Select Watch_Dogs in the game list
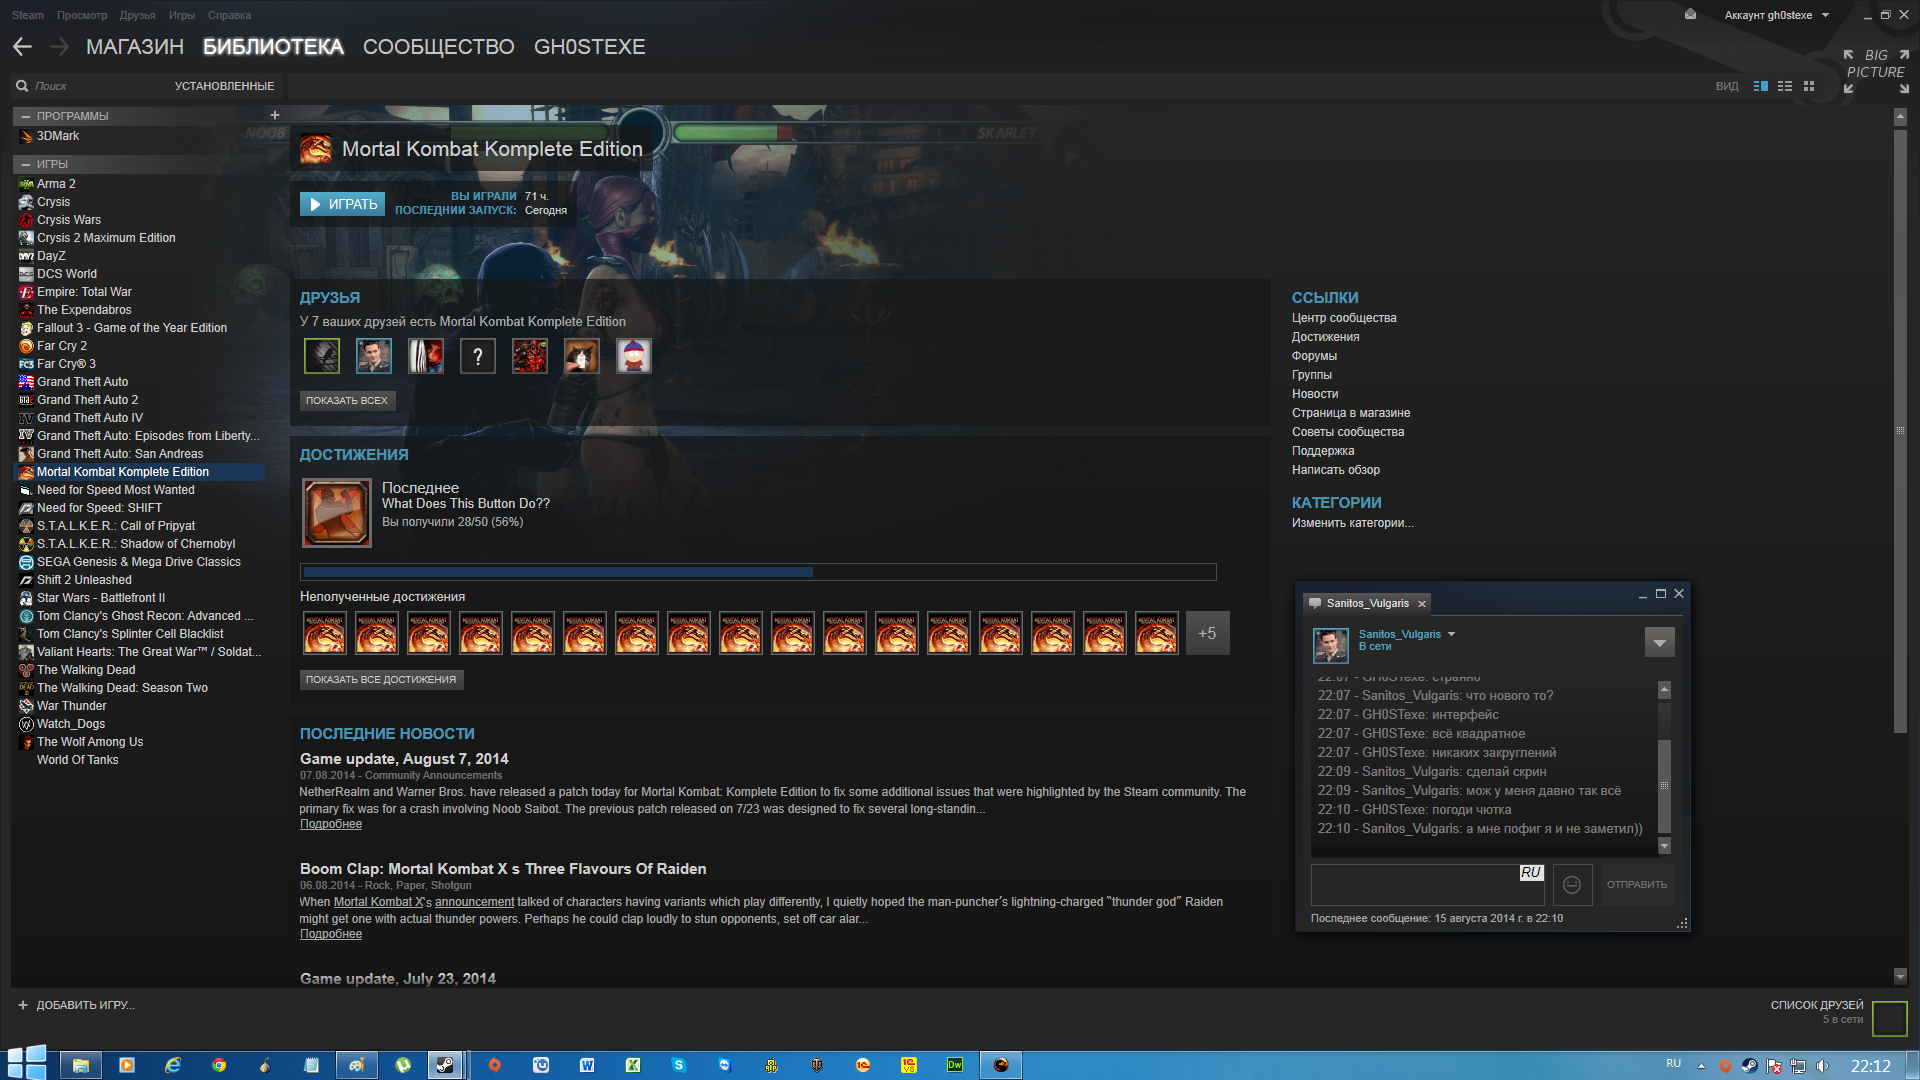Image resolution: width=1920 pixels, height=1080 pixels. click(71, 724)
